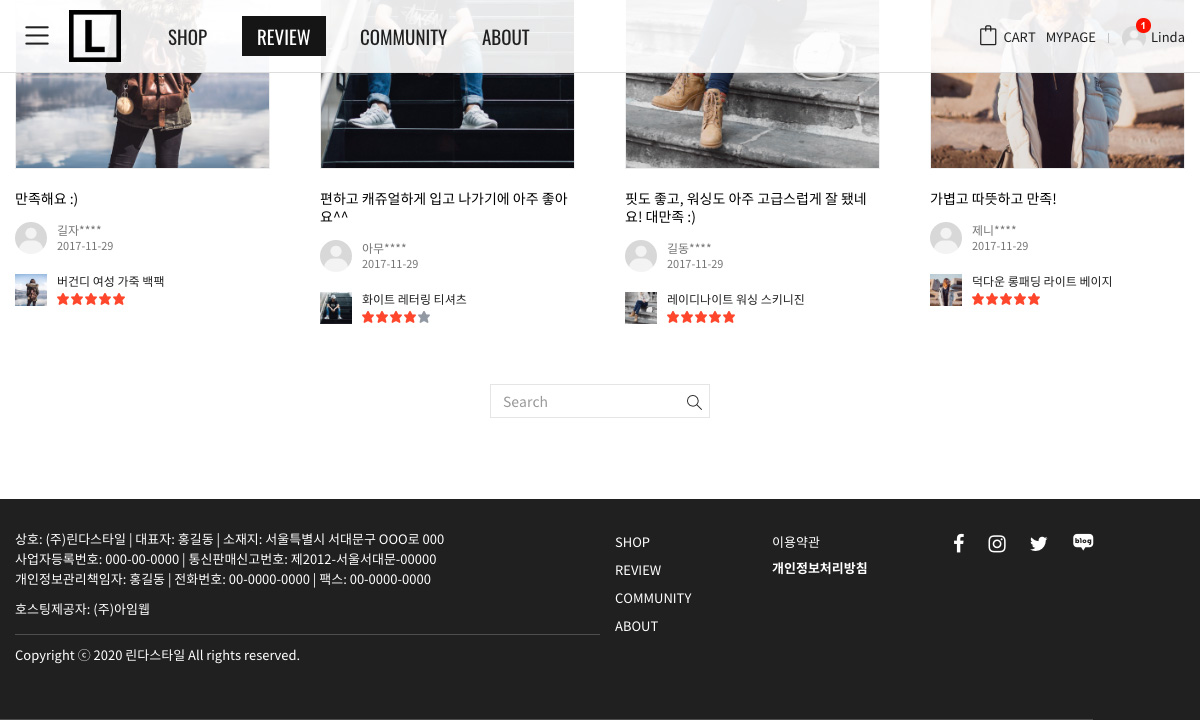This screenshot has width=1200, height=720.
Task: Click the search magnifier icon
Action: tap(694, 402)
